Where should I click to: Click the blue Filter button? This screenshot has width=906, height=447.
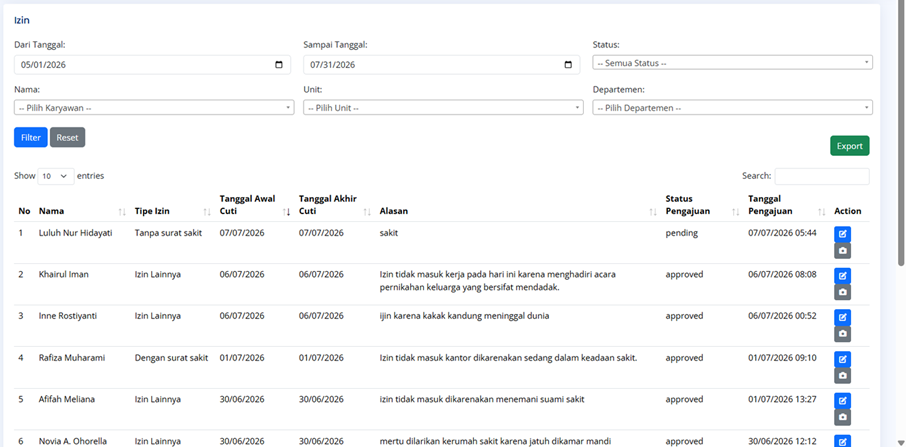31,137
